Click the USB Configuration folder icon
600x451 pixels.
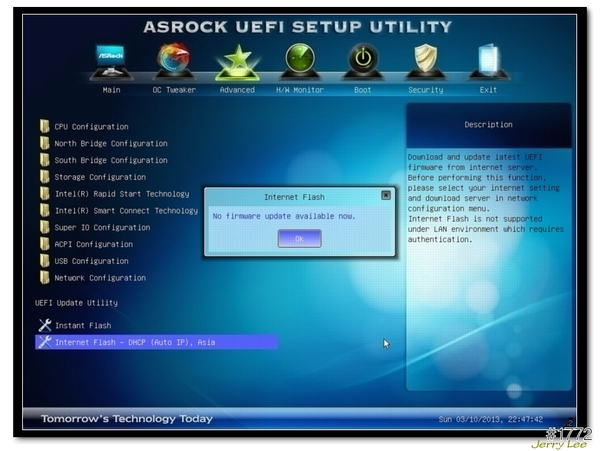pyautogui.click(x=45, y=261)
